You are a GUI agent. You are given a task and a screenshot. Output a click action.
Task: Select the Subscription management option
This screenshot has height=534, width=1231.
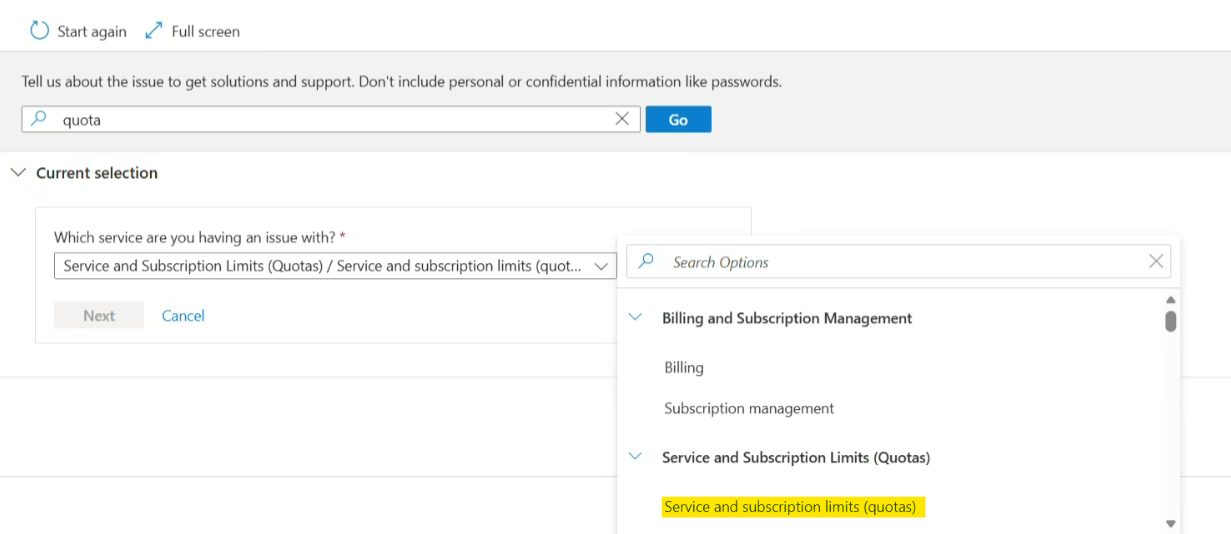[x=749, y=409]
